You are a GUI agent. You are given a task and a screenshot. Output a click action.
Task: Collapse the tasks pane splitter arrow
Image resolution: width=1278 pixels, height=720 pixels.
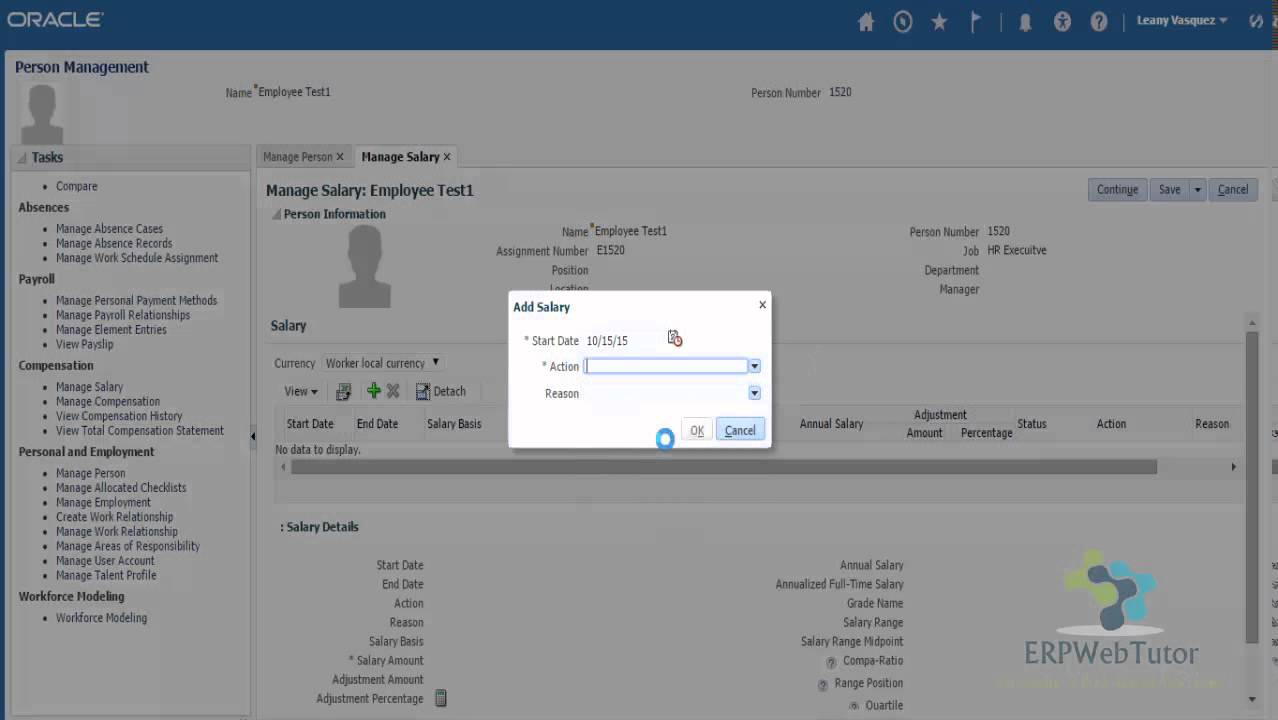[x=253, y=436]
